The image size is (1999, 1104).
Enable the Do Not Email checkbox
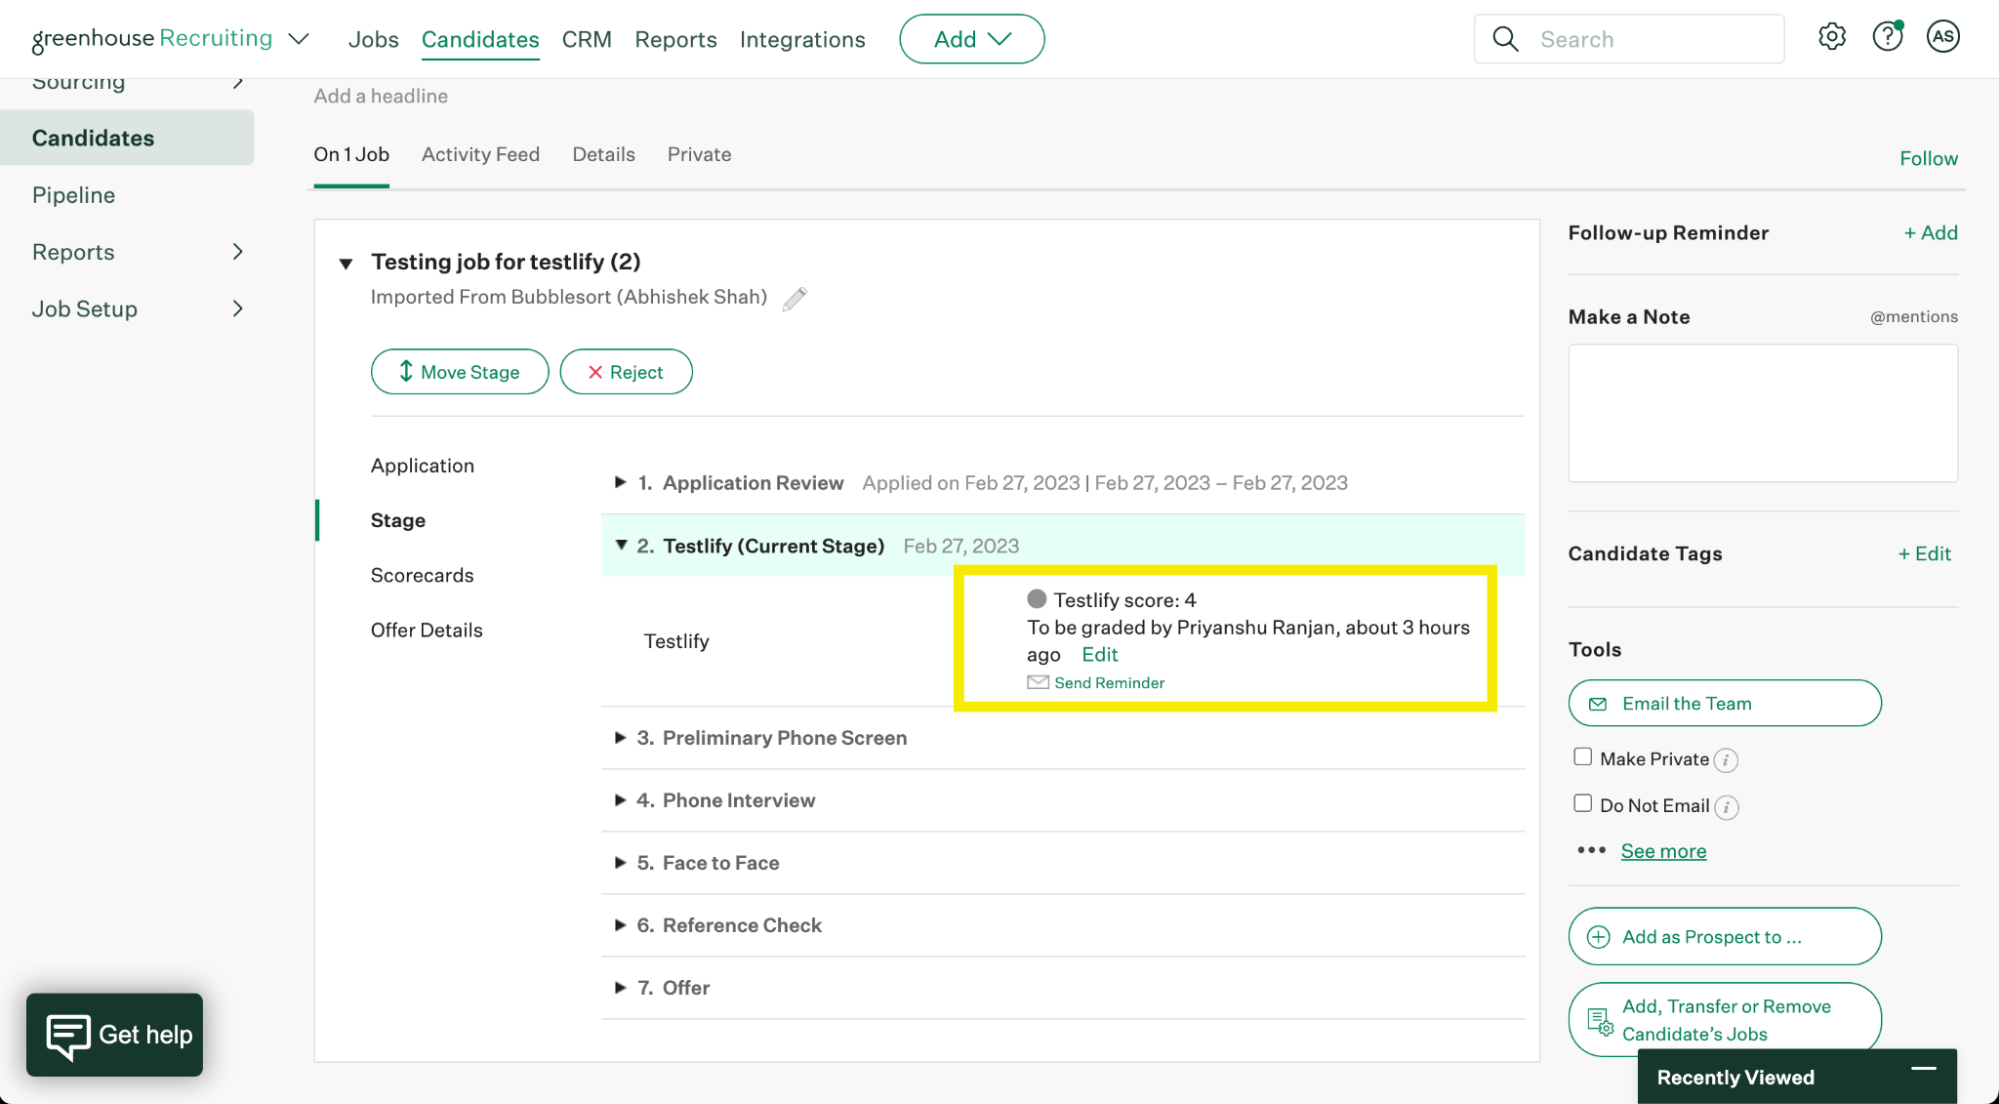click(x=1579, y=802)
